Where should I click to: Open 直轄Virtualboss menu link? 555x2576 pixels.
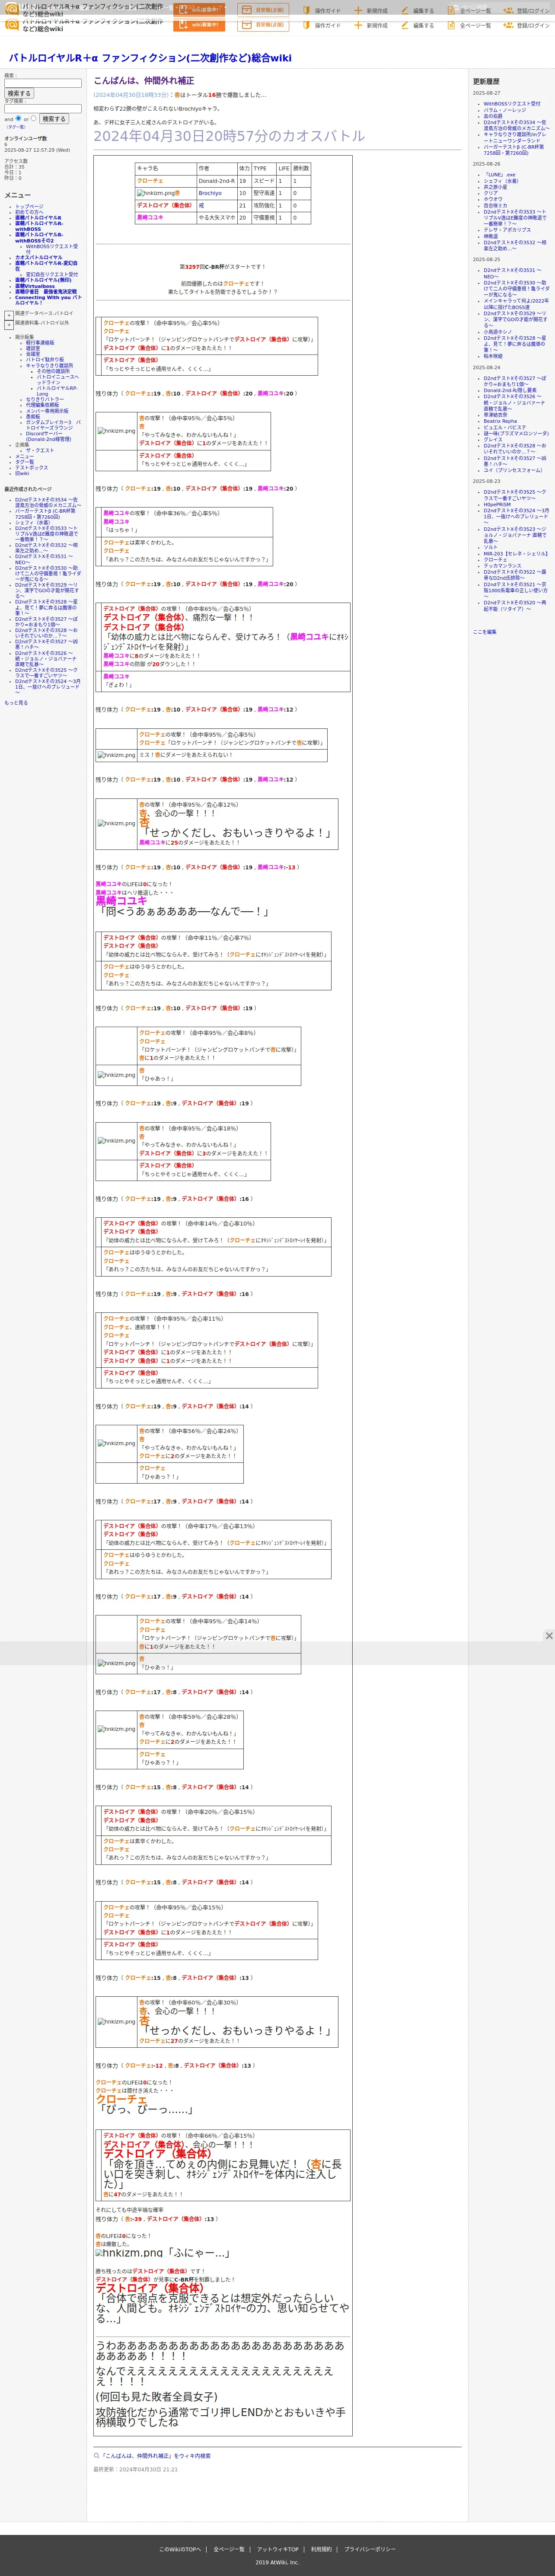coord(35,286)
